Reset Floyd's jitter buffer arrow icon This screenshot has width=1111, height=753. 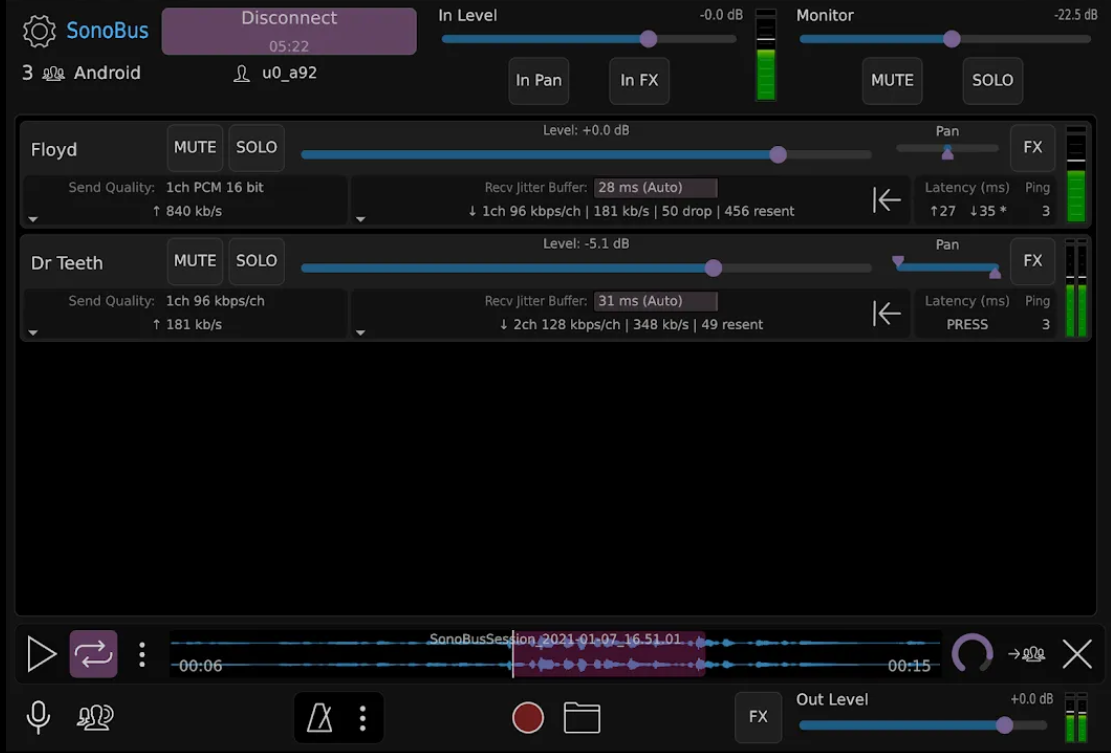click(x=886, y=200)
